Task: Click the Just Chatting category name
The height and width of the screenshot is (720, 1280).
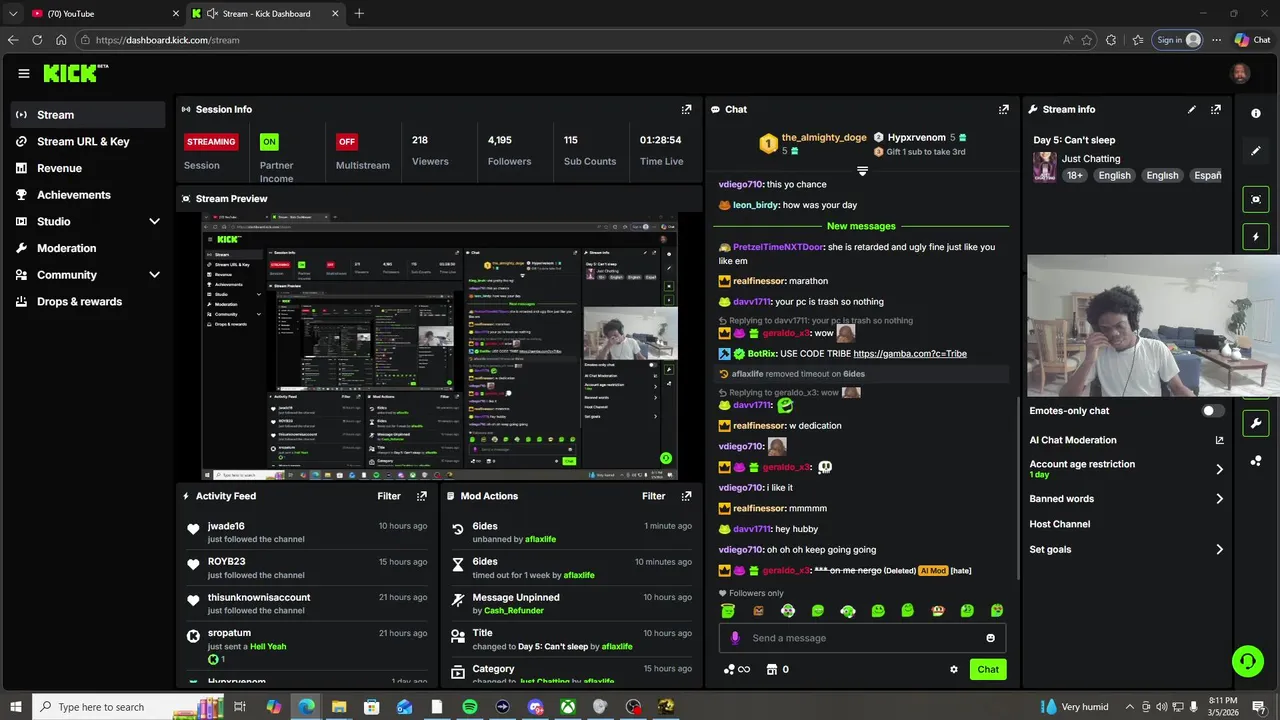Action: [x=1091, y=158]
